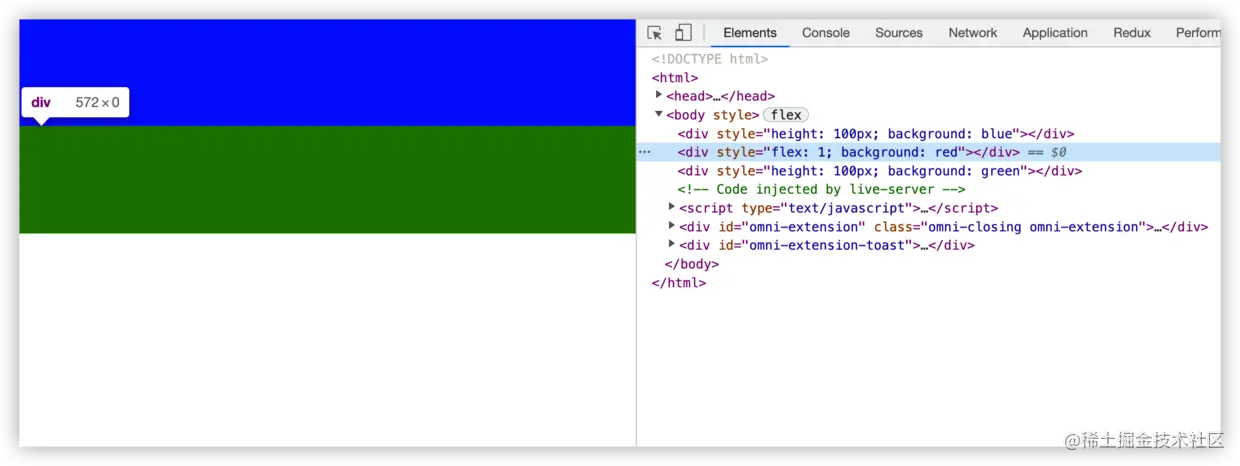This screenshot has width=1240, height=466.
Task: Toggle the device toolbar icon
Action: (x=683, y=33)
